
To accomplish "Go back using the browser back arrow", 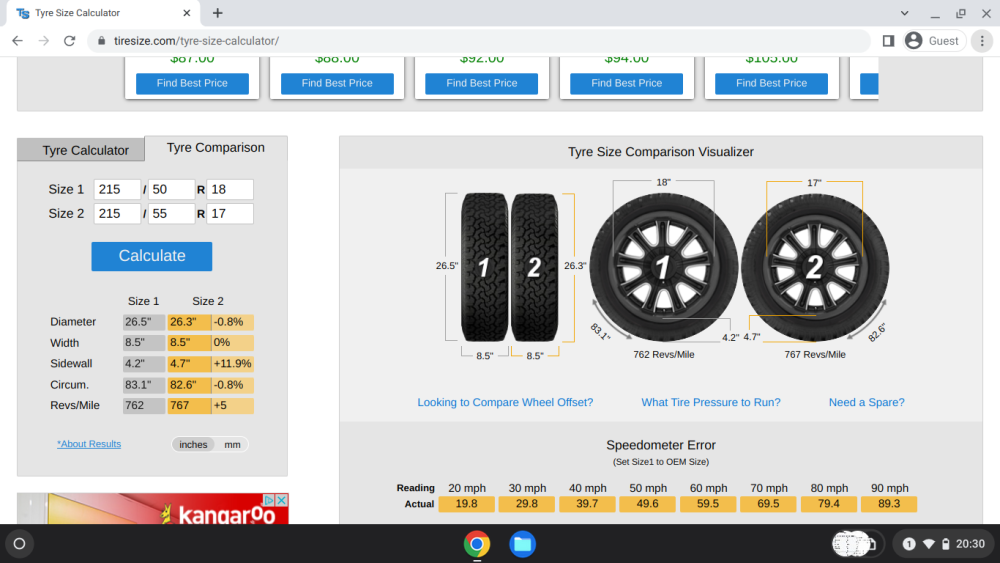I will coord(17,41).
